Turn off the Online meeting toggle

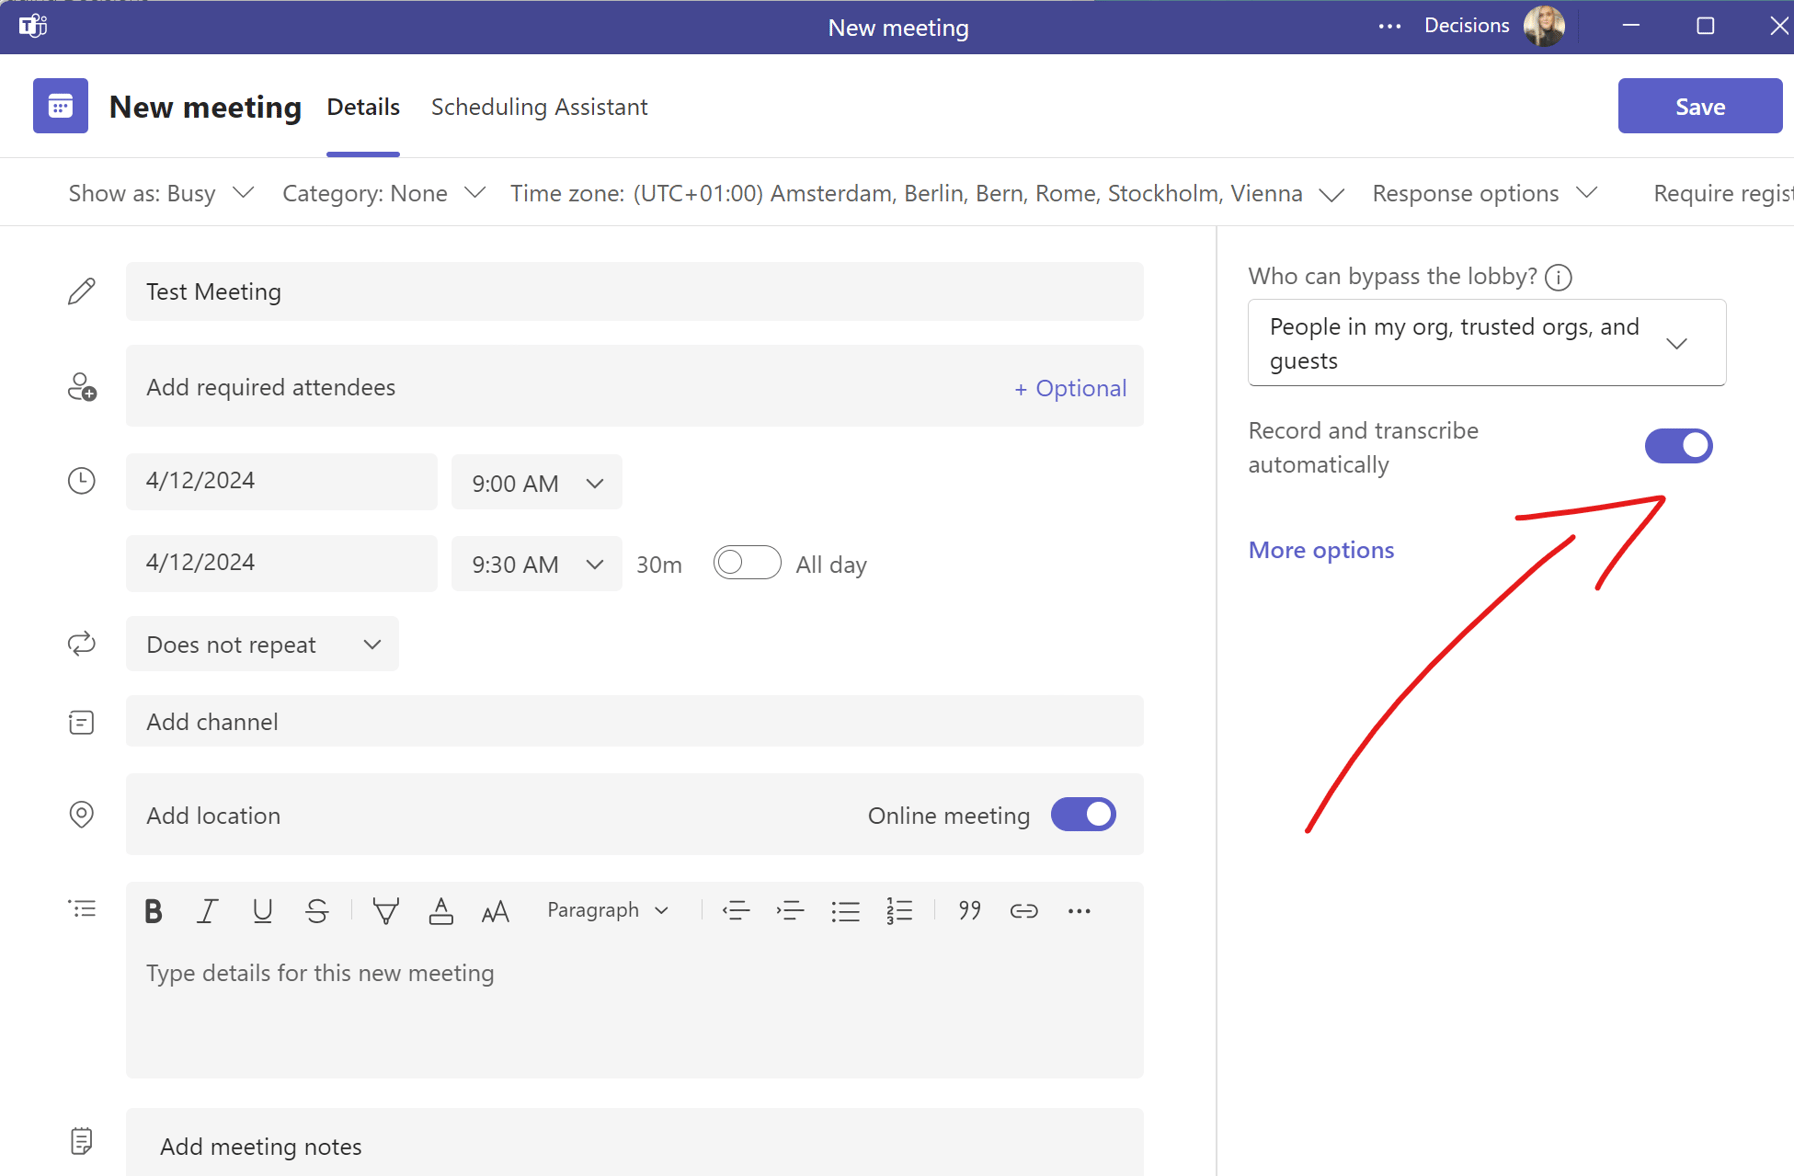pyautogui.click(x=1083, y=814)
